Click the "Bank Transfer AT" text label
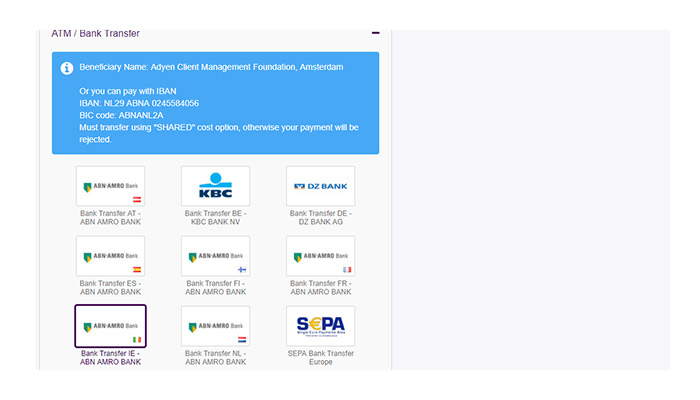The height and width of the screenshot is (400, 700). 110,212
